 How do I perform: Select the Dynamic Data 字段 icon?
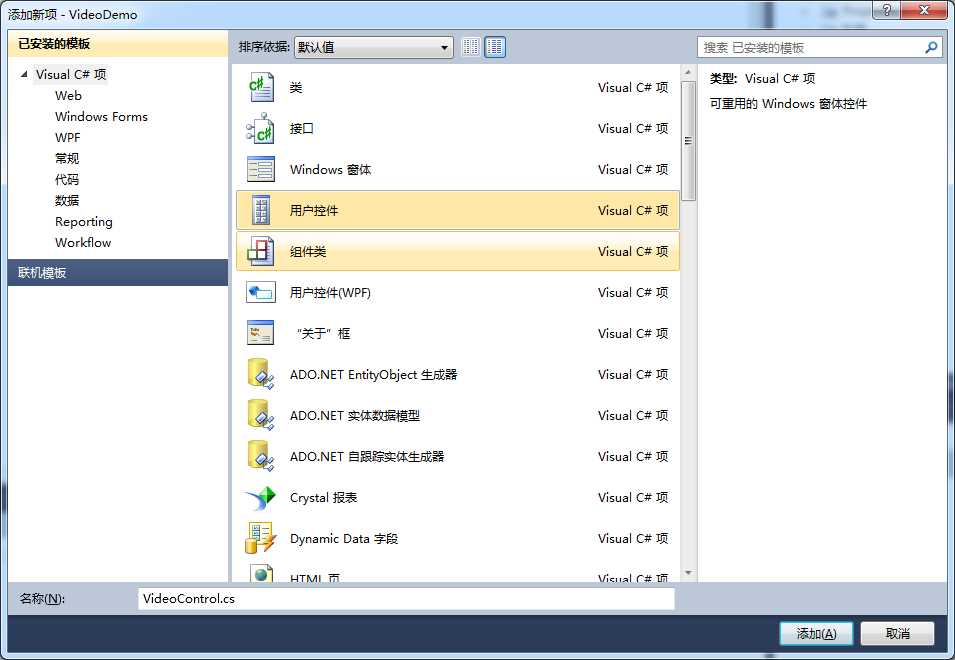(261, 538)
